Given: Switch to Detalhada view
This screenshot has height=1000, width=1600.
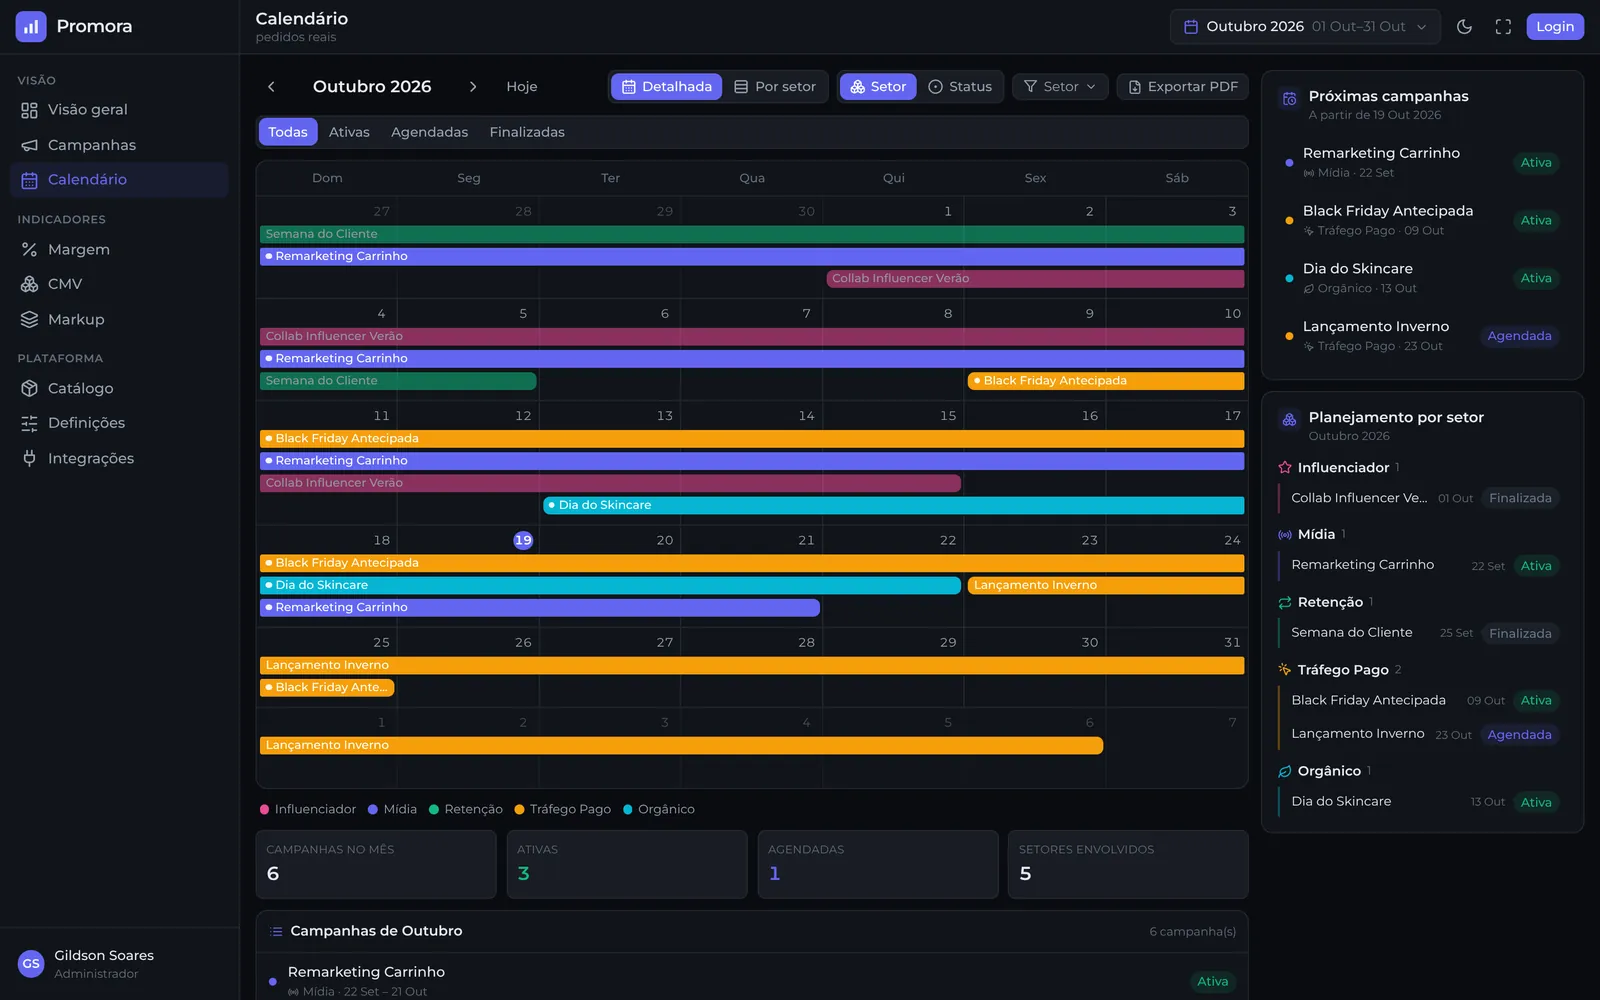Looking at the screenshot, I should point(667,87).
